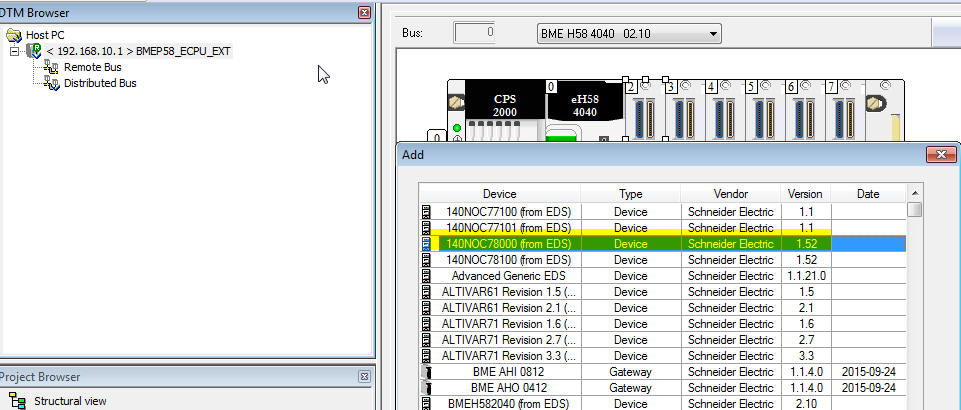This screenshot has height=410, width=961.
Task: Click the Bus number field
Action: [474, 33]
